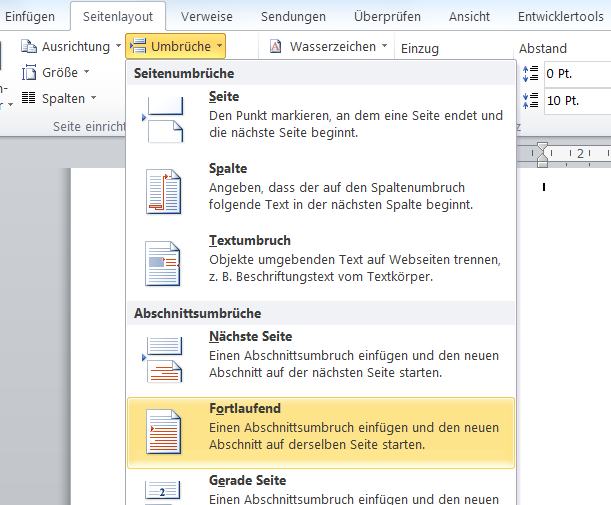
Task: Open the Entwicklertools tab
Action: (x=560, y=17)
